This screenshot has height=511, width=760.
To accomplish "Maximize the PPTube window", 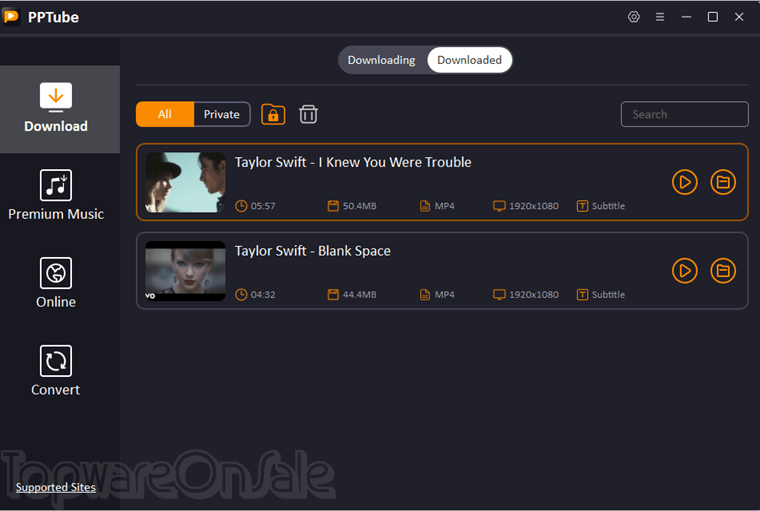I will click(712, 17).
